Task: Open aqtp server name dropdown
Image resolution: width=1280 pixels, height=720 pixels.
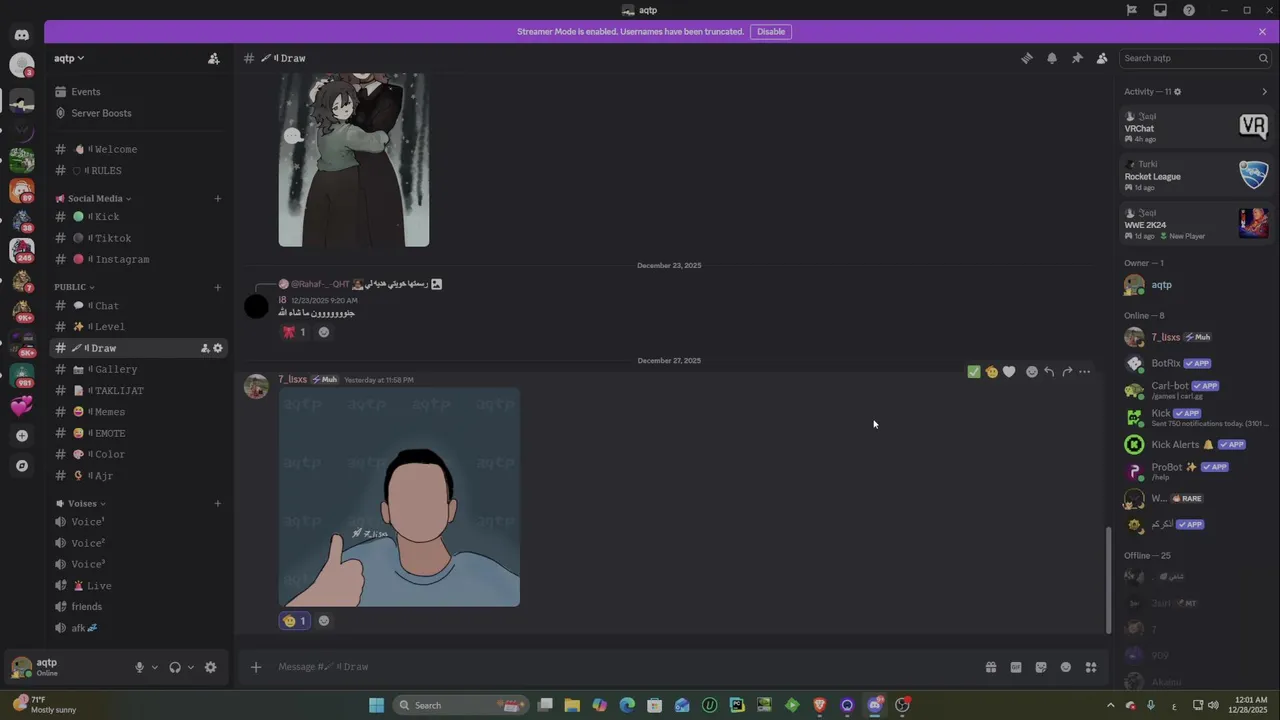Action: (x=69, y=59)
